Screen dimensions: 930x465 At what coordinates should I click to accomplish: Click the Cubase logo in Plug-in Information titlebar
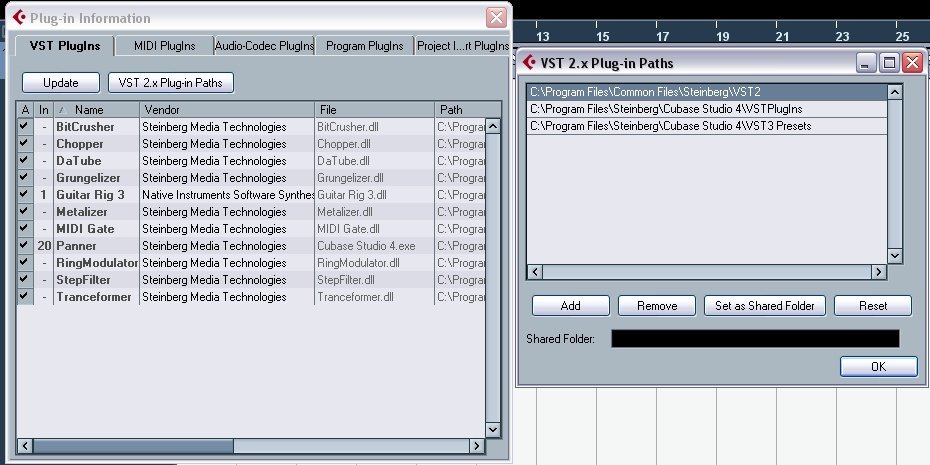point(19,17)
